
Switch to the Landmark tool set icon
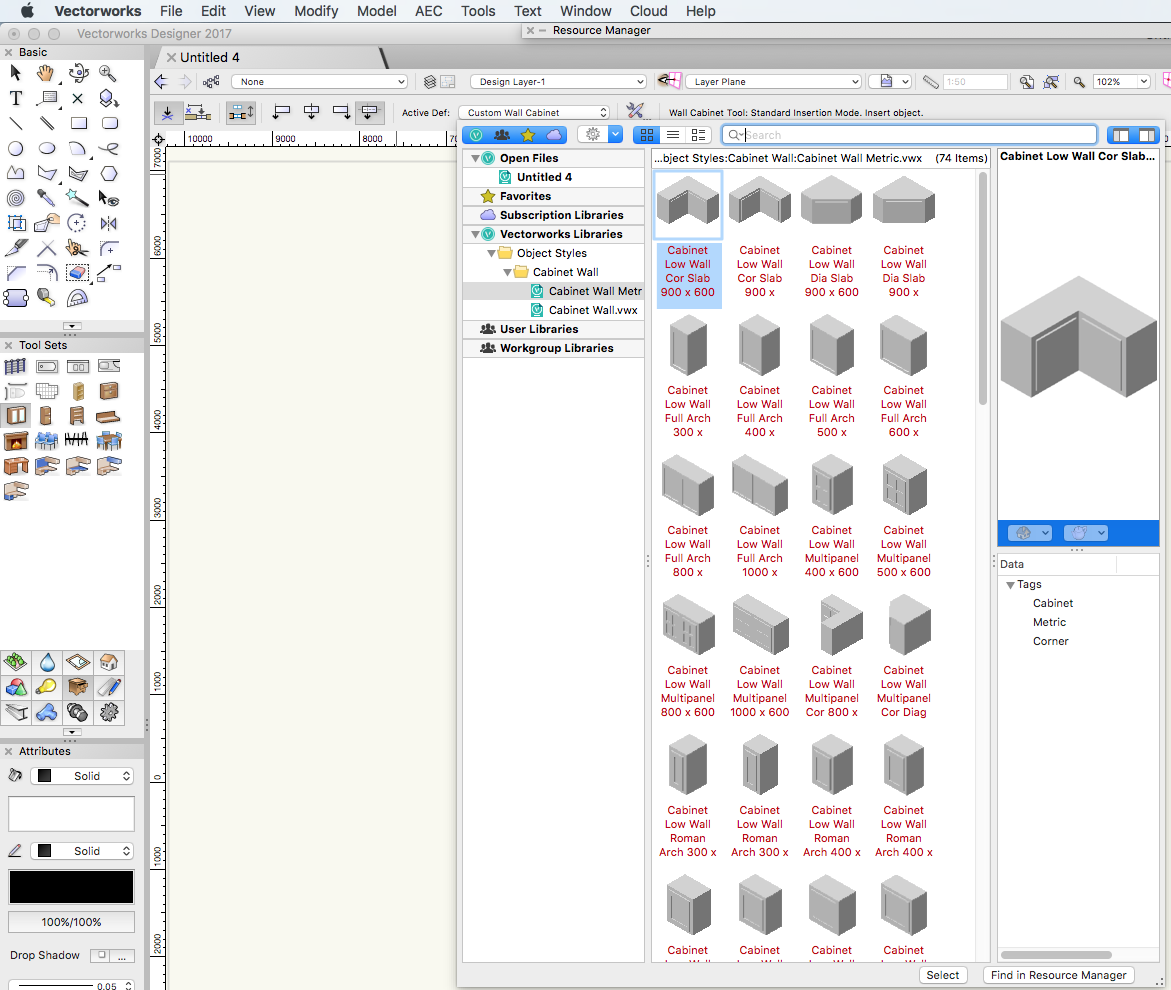coord(16,662)
